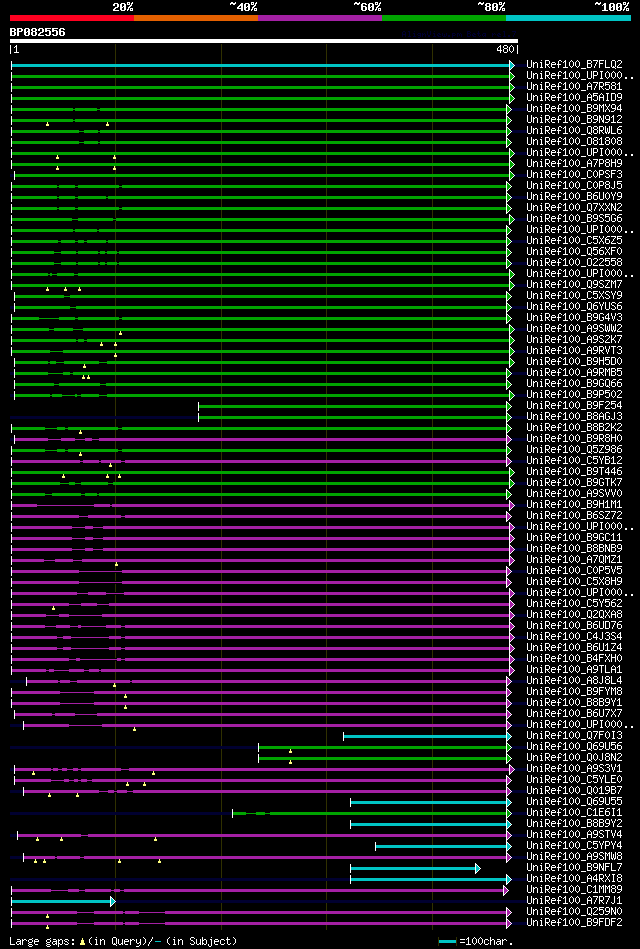Click the green alignment bar for Q0J8N2
Screen dimensions: 640x949
(x=383, y=758)
